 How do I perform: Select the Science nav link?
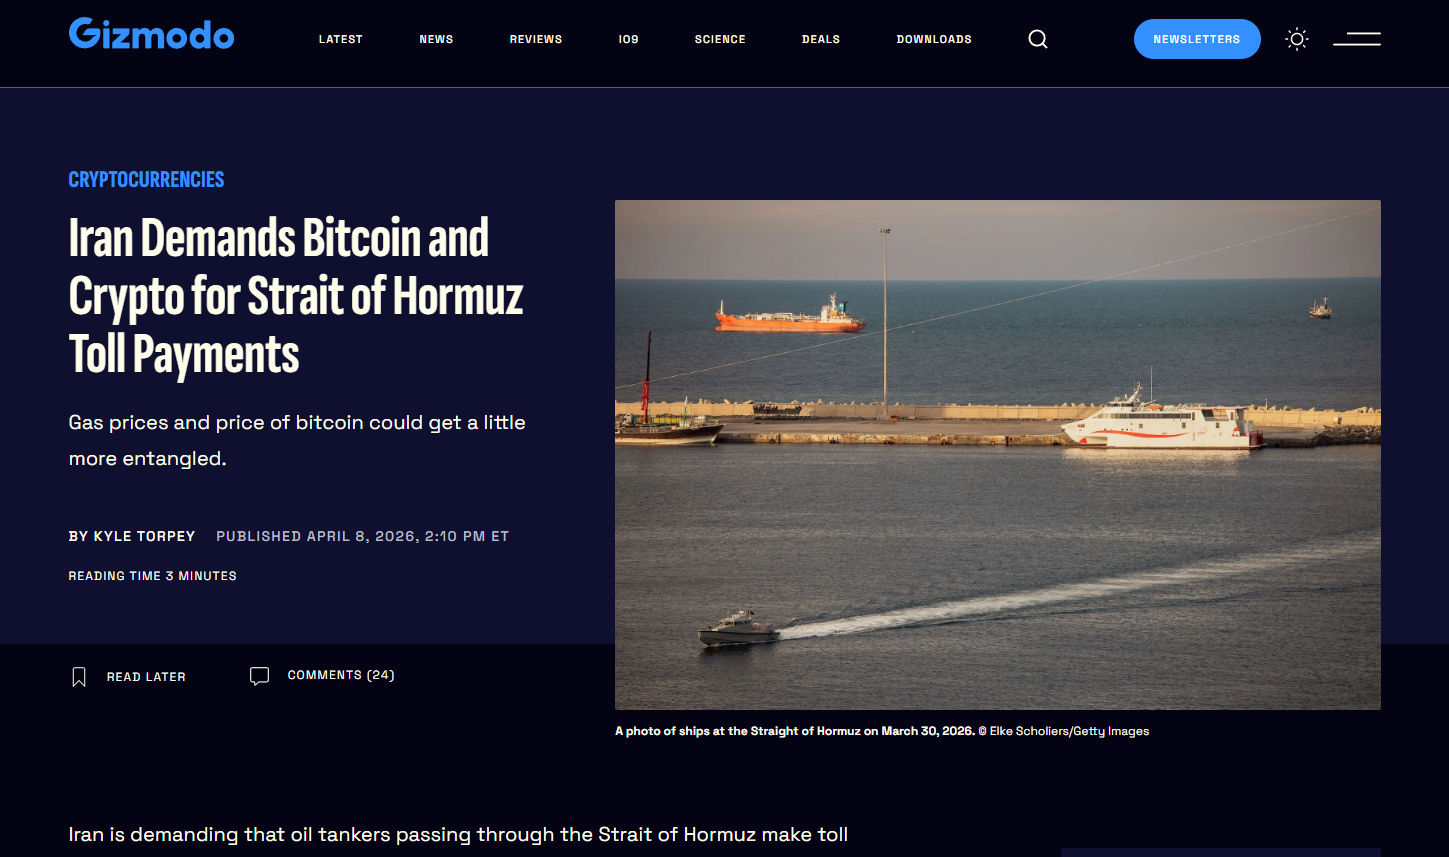[x=720, y=39]
